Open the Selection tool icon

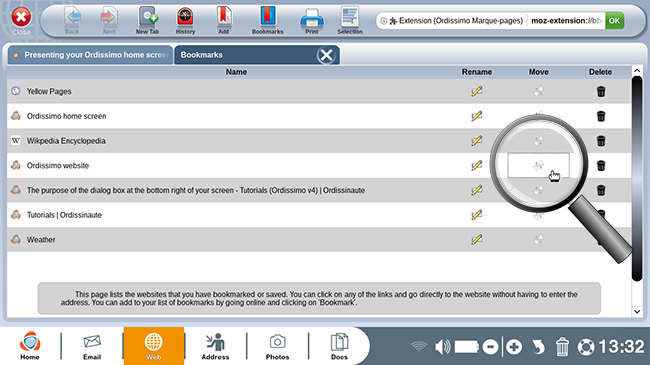pos(350,20)
